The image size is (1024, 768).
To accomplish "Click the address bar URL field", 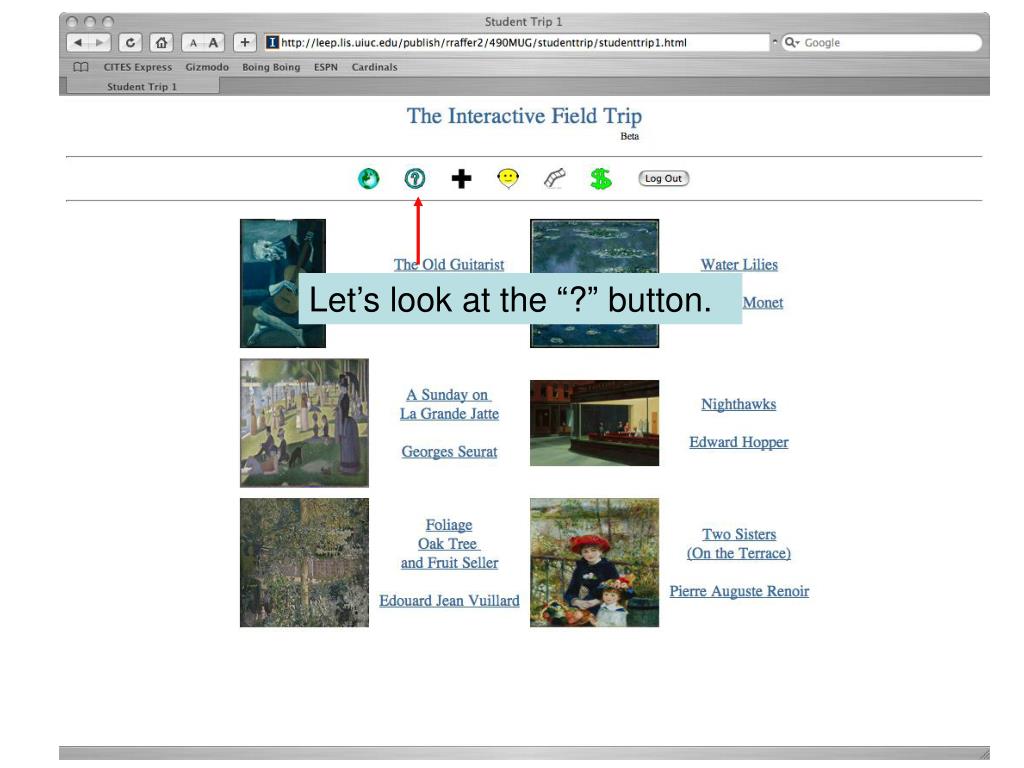I will click(x=517, y=42).
